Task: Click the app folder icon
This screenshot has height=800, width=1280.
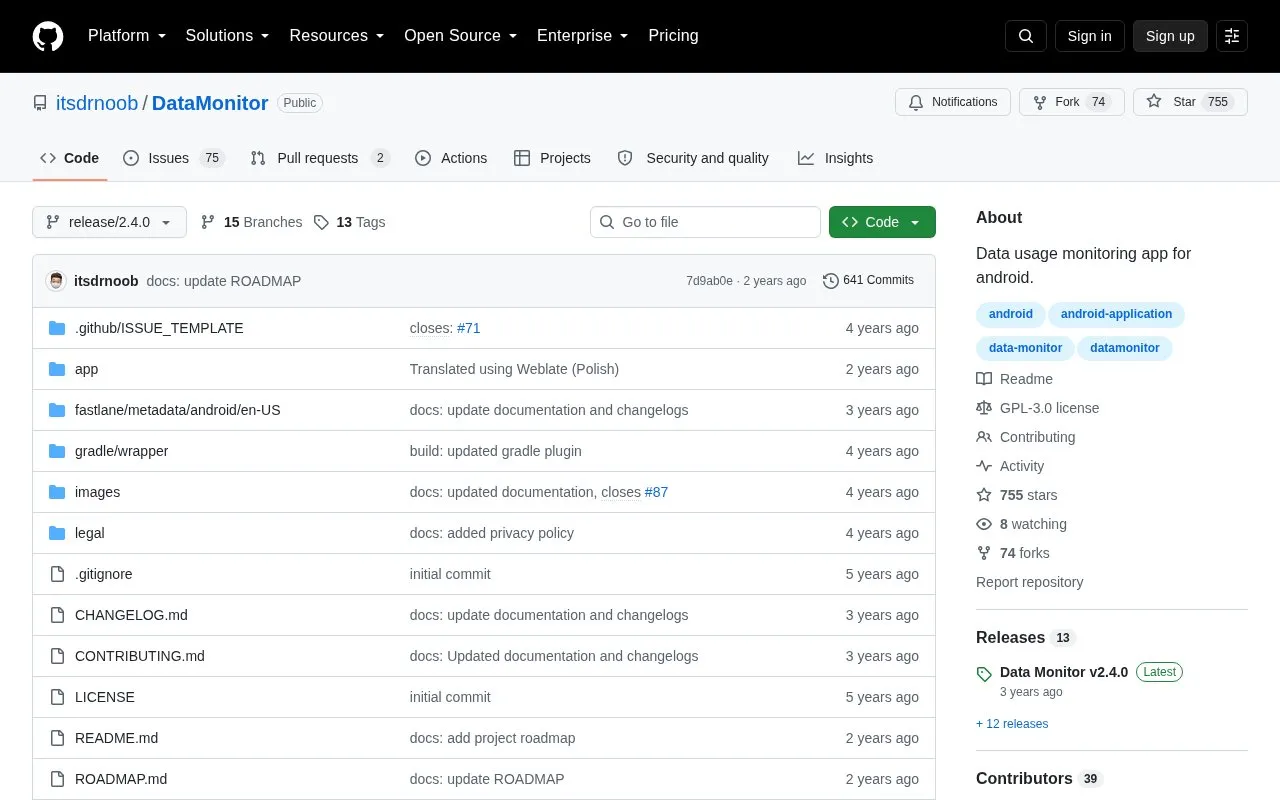Action: click(x=57, y=369)
